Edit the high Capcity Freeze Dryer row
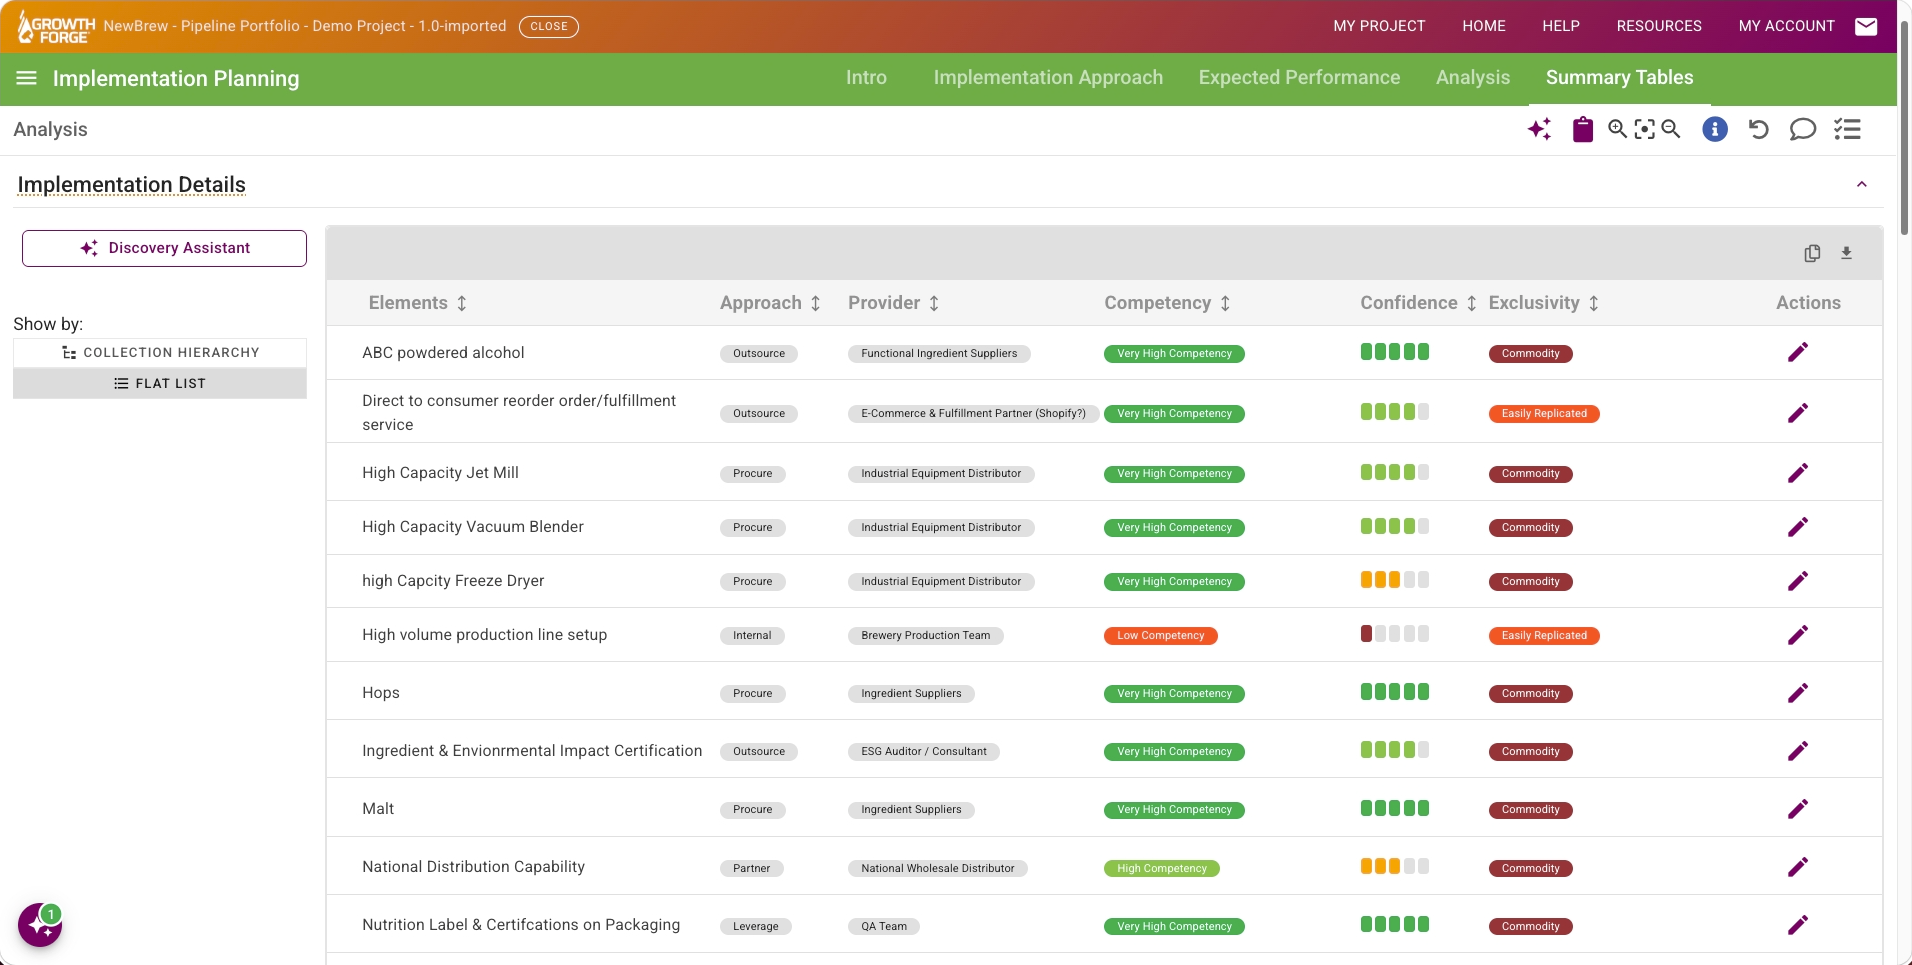Image resolution: width=1912 pixels, height=965 pixels. coord(1798,580)
